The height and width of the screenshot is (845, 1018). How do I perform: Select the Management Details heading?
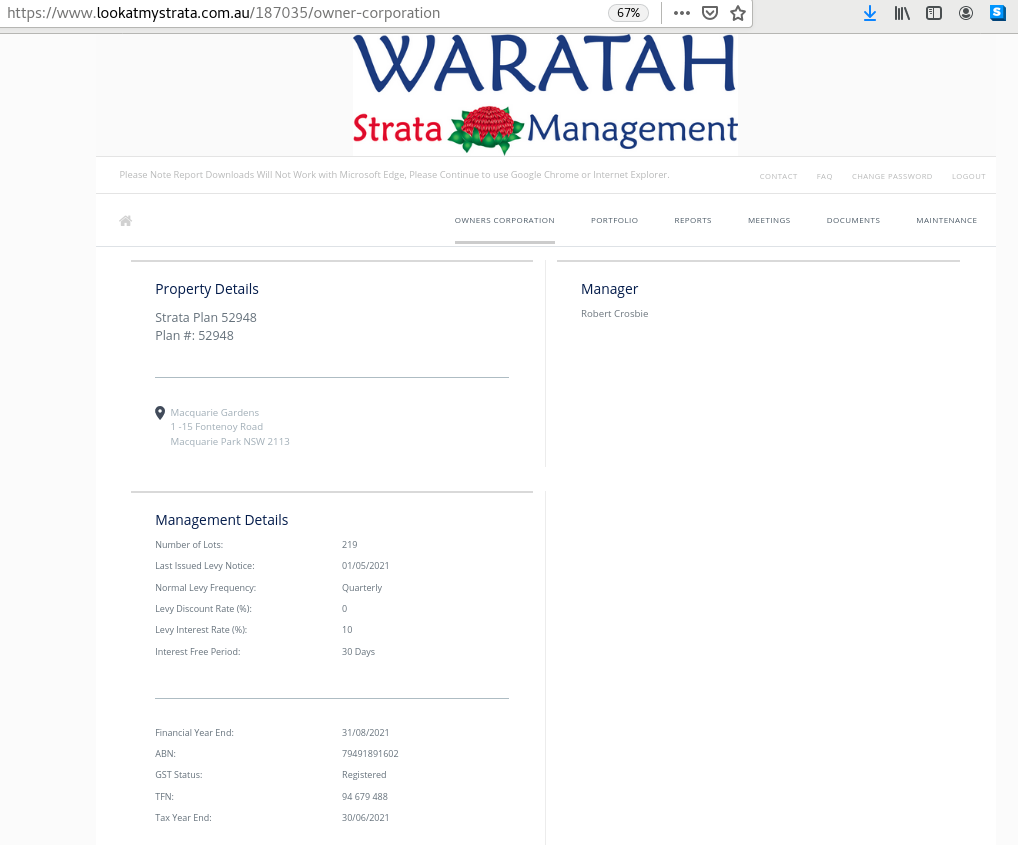221,520
